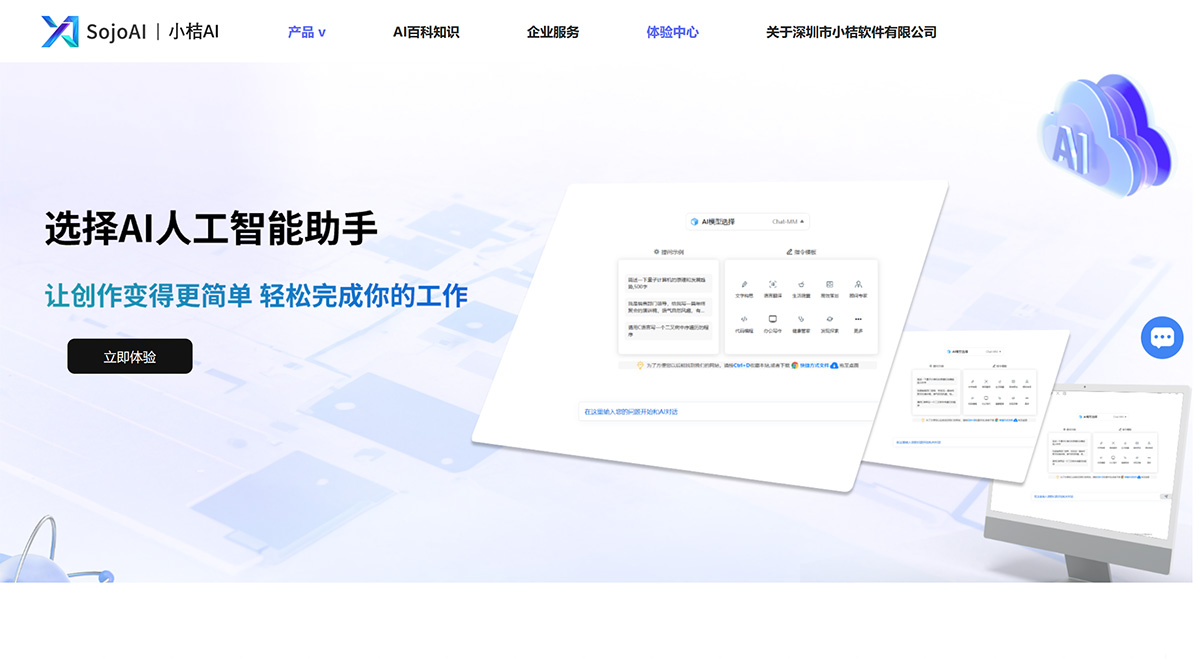The image size is (1200, 659).
Task: Select the translation template icon in the top row
Action: tap(772, 285)
